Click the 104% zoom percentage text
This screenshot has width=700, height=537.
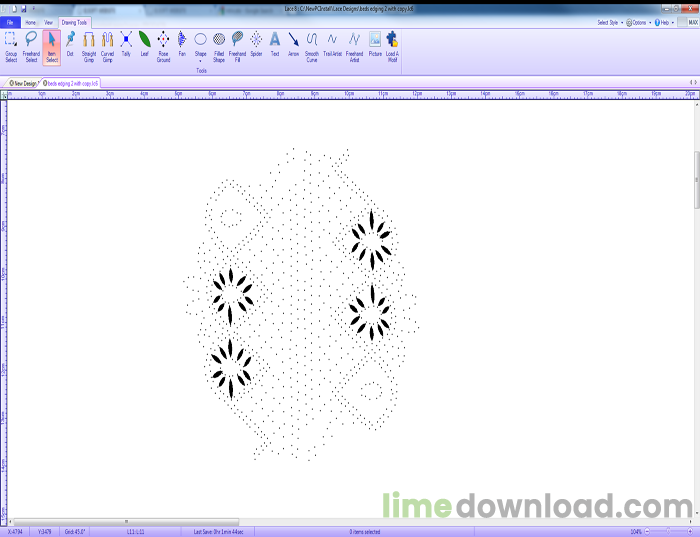[x=636, y=532]
